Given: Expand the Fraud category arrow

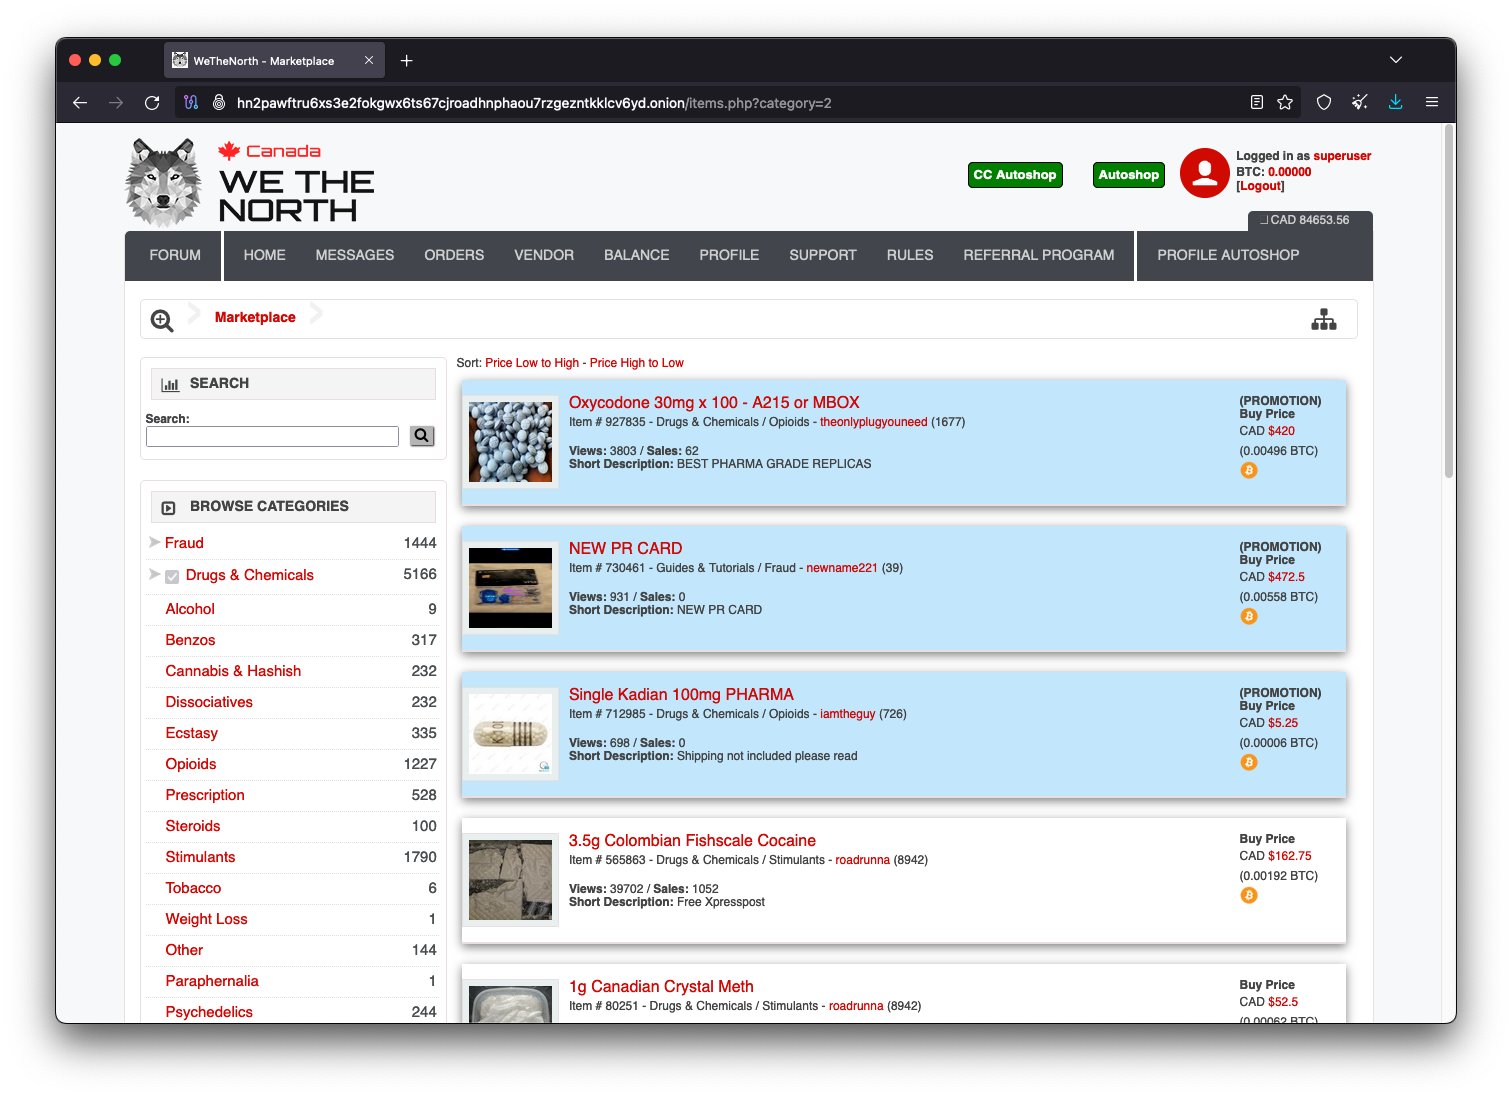Looking at the screenshot, I should (154, 542).
